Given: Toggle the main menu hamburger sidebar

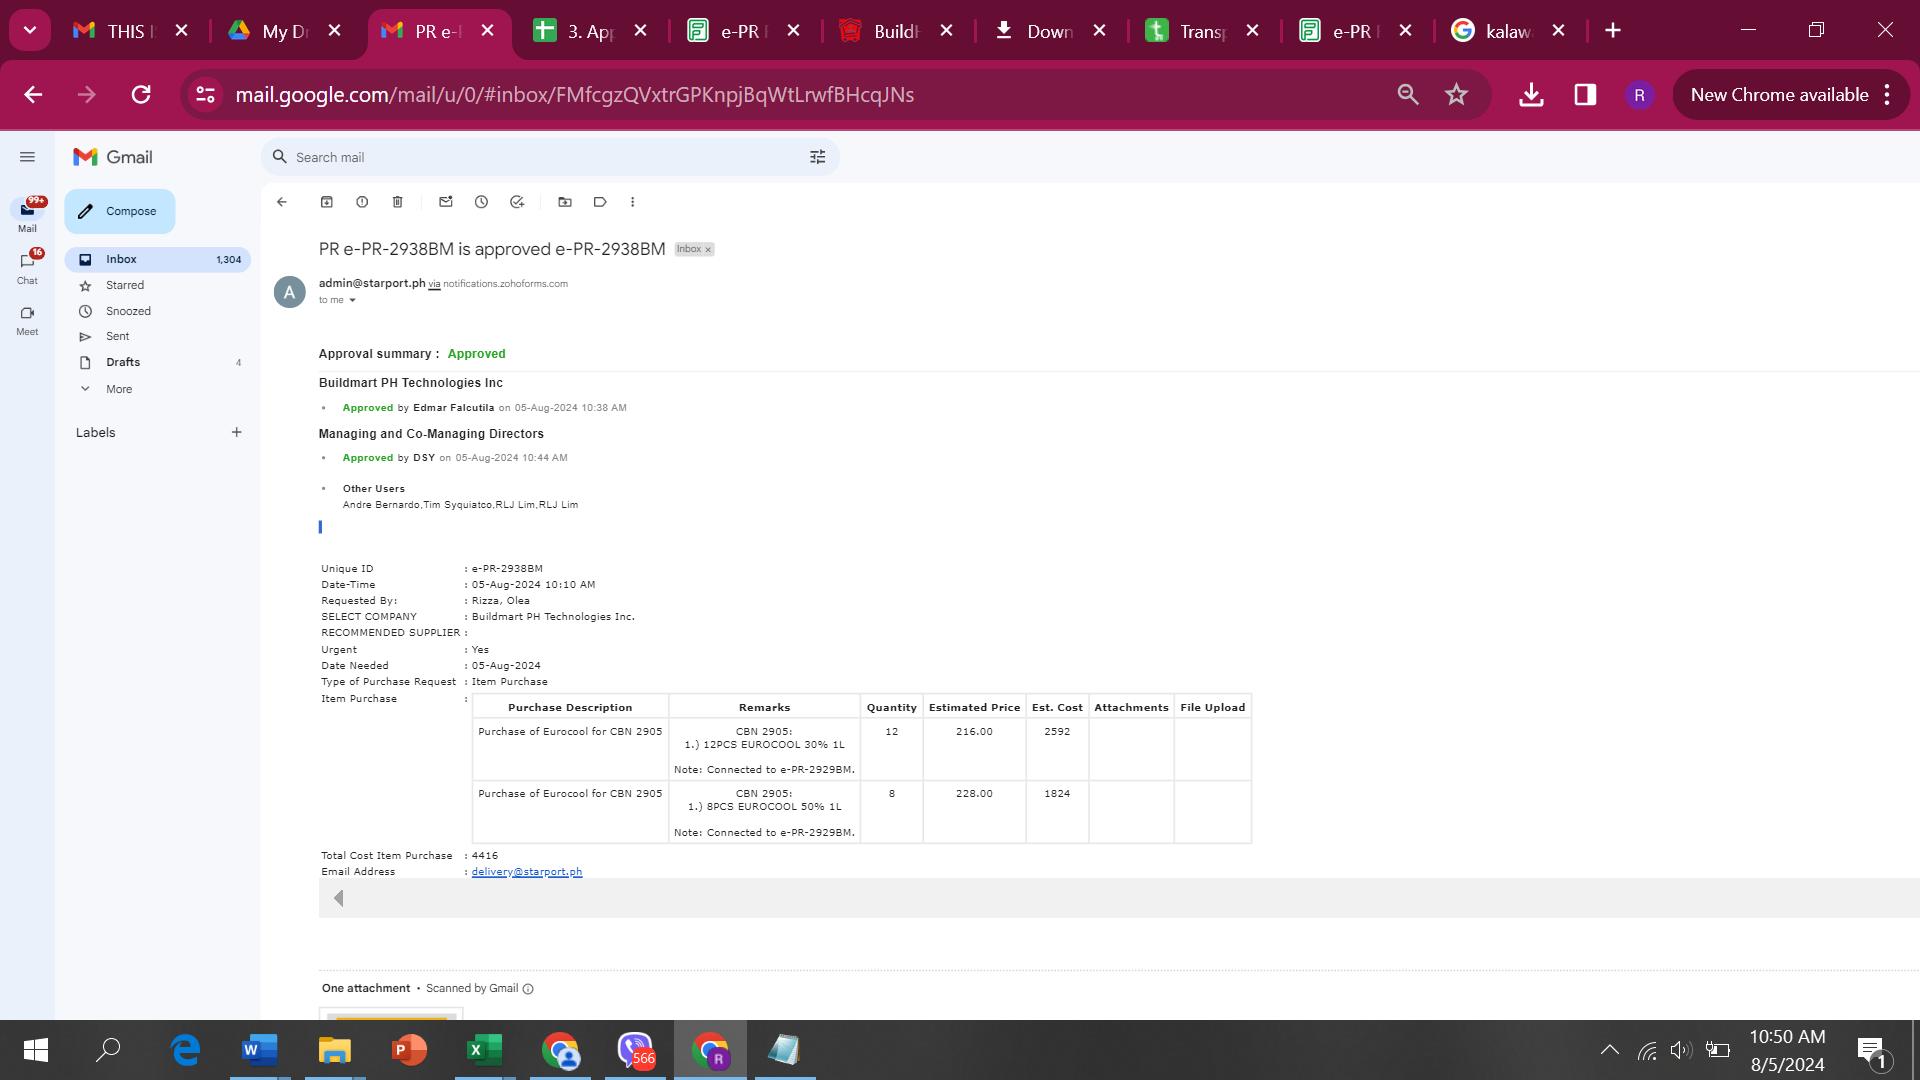Looking at the screenshot, I should pyautogui.click(x=27, y=157).
